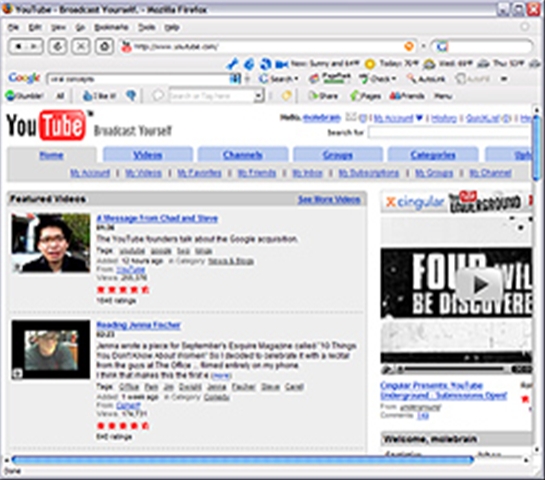Click the speech bubble icon on StumbleUpon toolbar
Viewport: 545px width, 480px height.
point(158,96)
